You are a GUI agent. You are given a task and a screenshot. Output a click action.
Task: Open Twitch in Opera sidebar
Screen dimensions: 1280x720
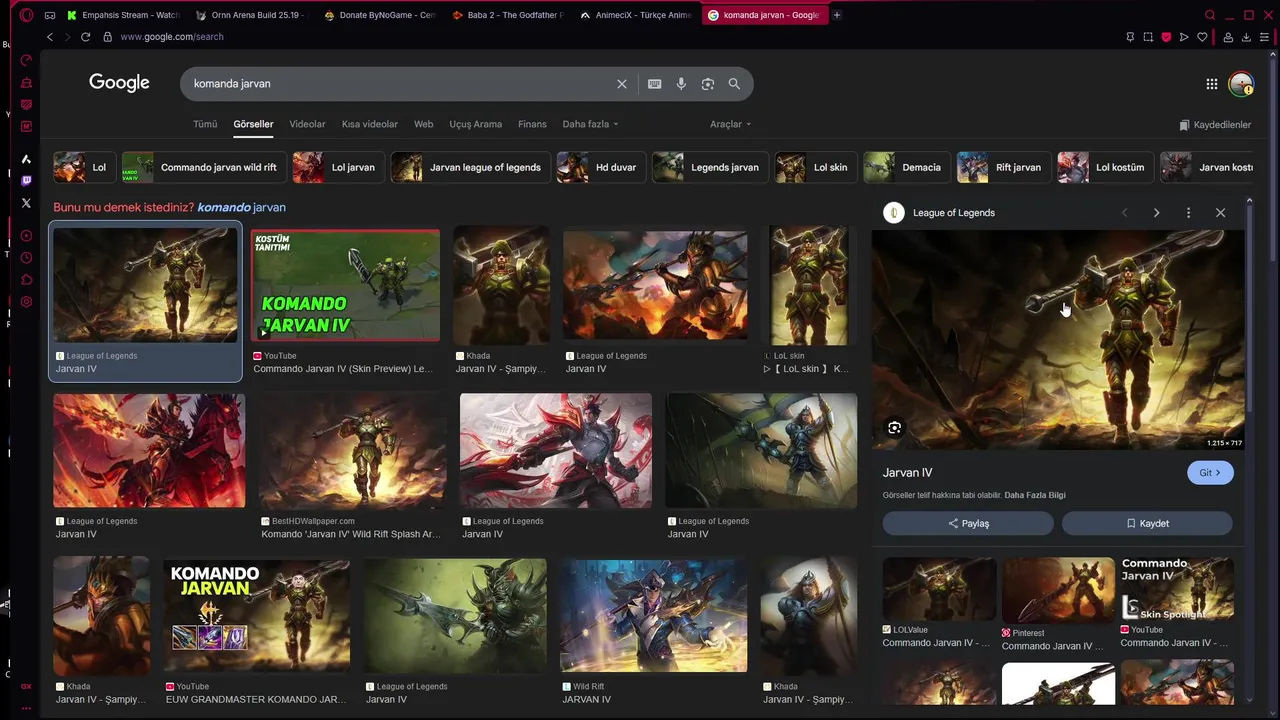coord(26,181)
